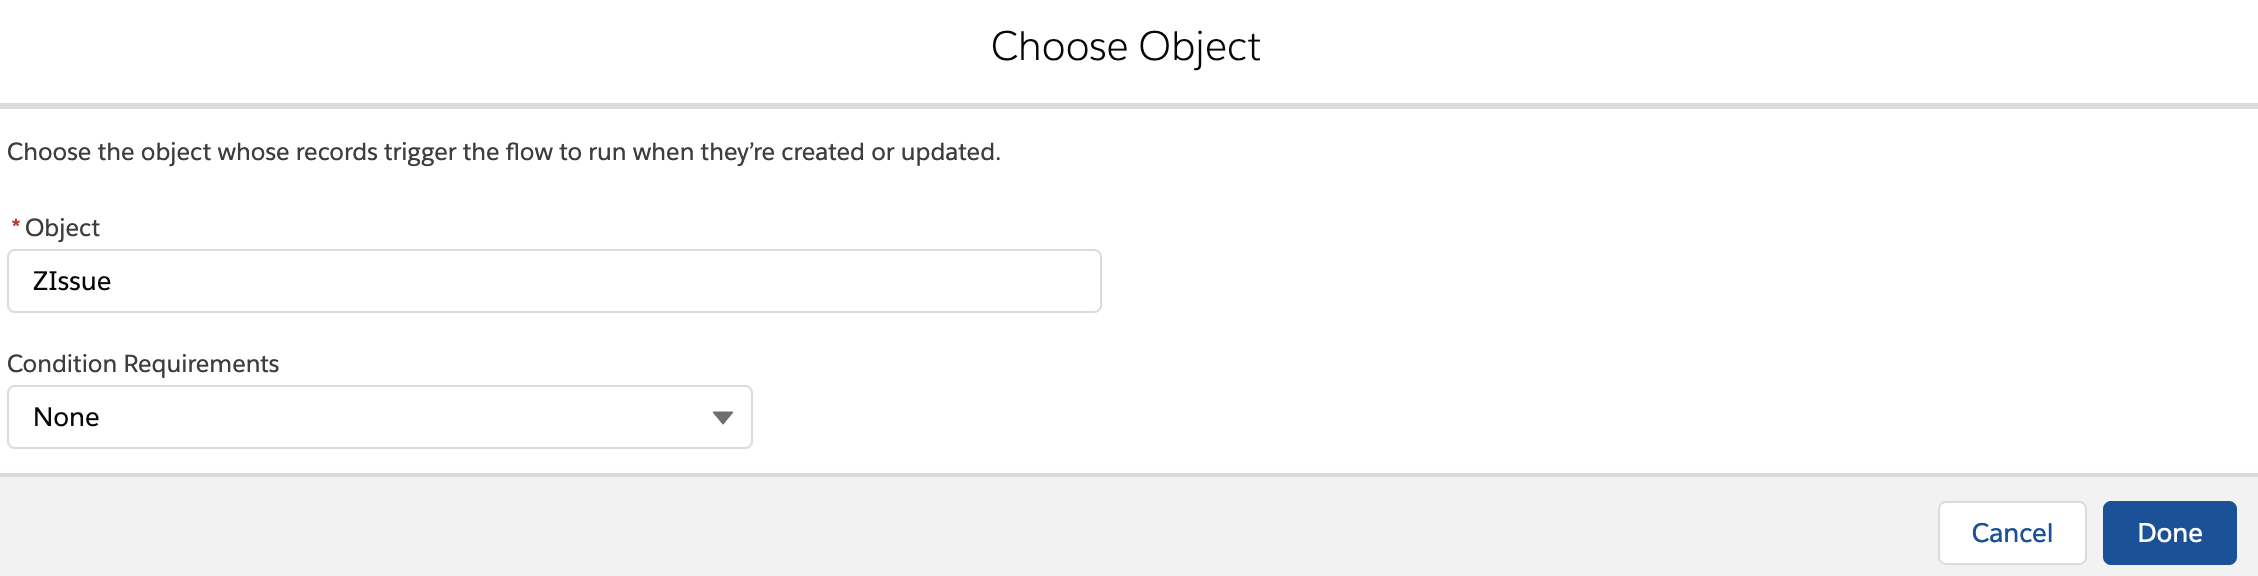
Task: Click the 'Choose Object' dialog title
Action: pyautogui.click(x=1125, y=46)
